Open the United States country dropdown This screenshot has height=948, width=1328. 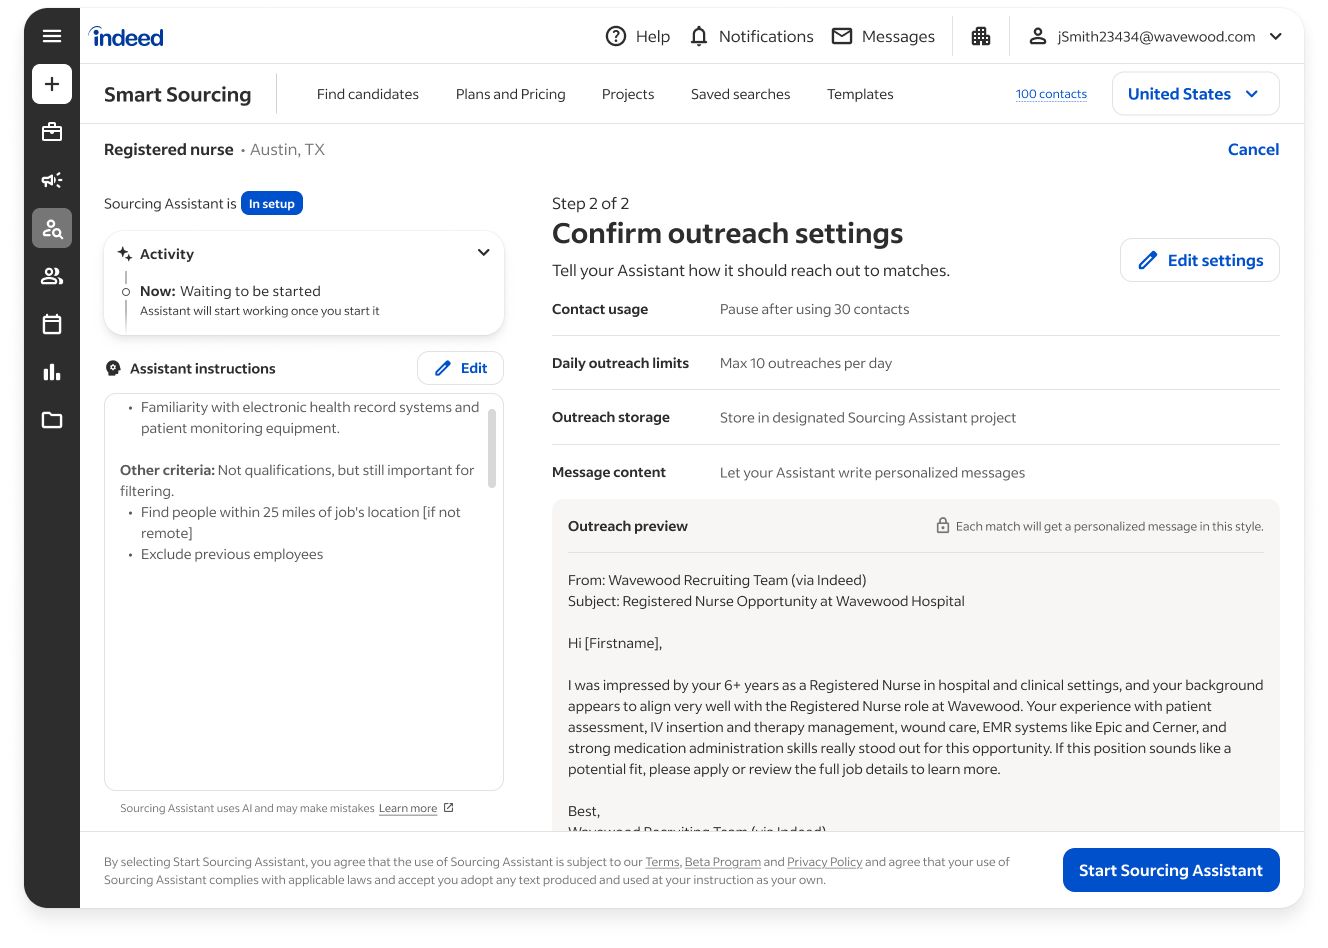(x=1195, y=94)
